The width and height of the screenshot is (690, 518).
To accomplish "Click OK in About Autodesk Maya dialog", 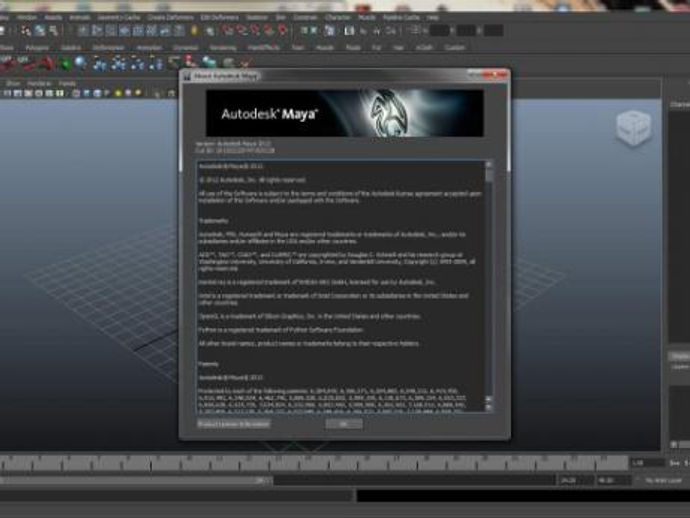I will pos(344,424).
